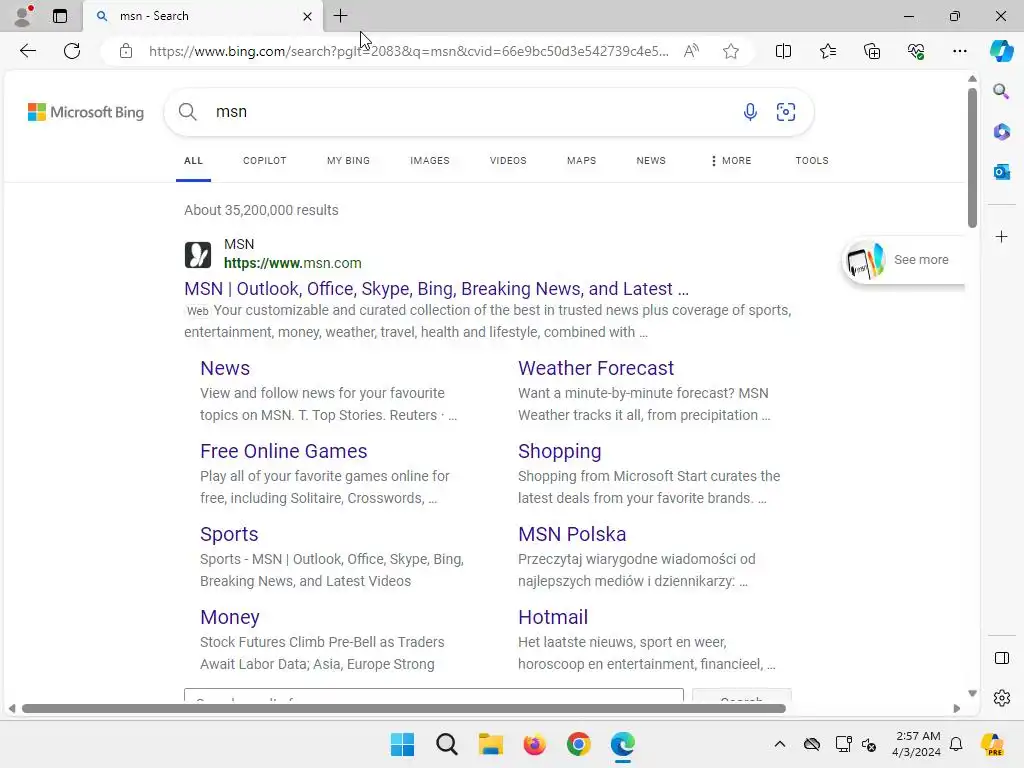Click the magnifier in Bing search box

[x=187, y=112]
